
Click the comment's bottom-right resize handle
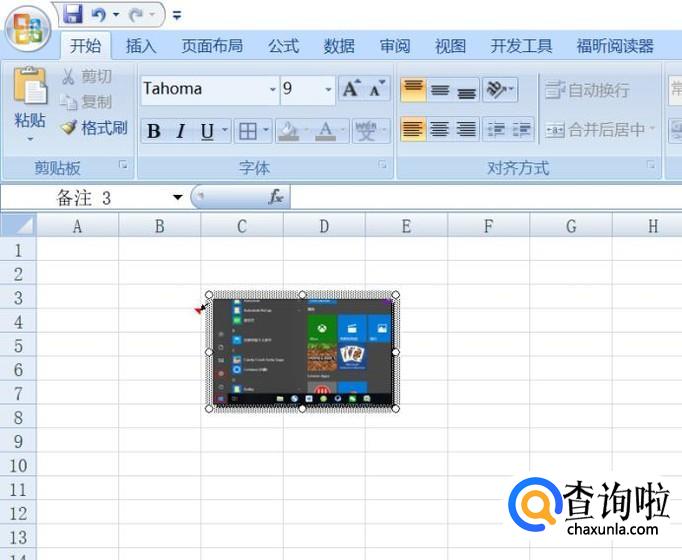pyautogui.click(x=395, y=409)
